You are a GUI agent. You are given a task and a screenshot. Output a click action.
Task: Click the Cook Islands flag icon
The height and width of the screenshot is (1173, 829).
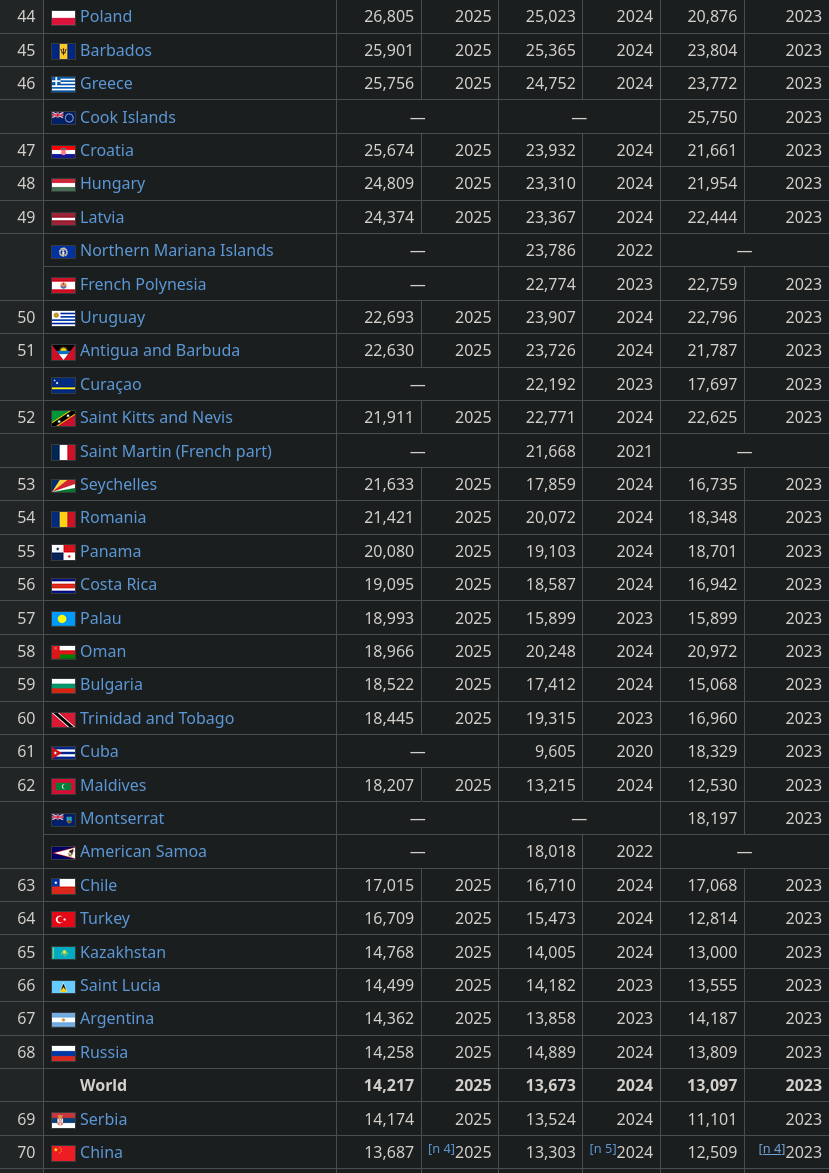pyautogui.click(x=63, y=117)
